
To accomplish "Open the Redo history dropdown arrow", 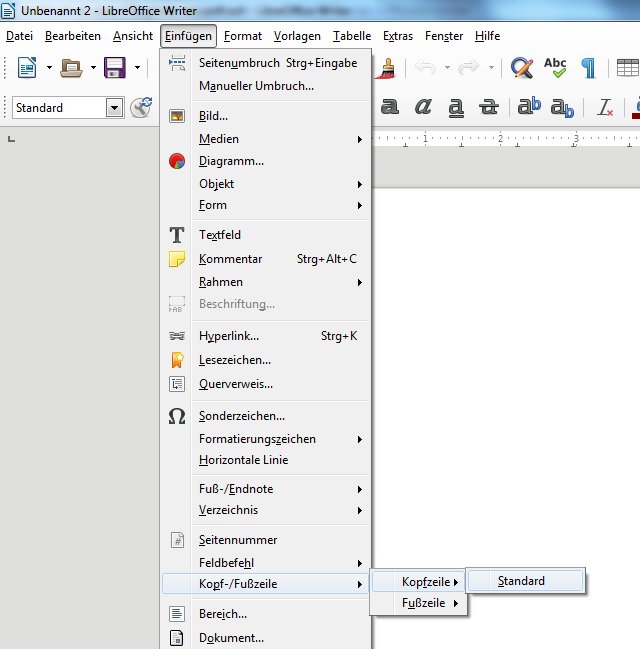I will 491,67.
